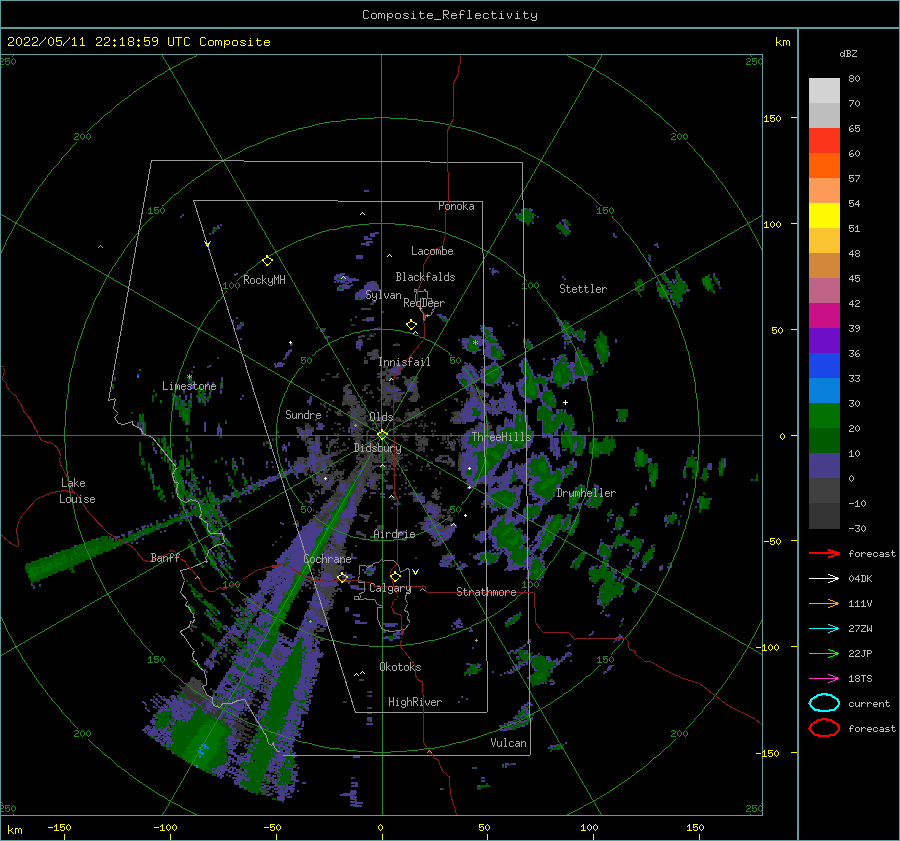Click the Okotoks label
This screenshot has height=841, width=900.
tap(400, 667)
